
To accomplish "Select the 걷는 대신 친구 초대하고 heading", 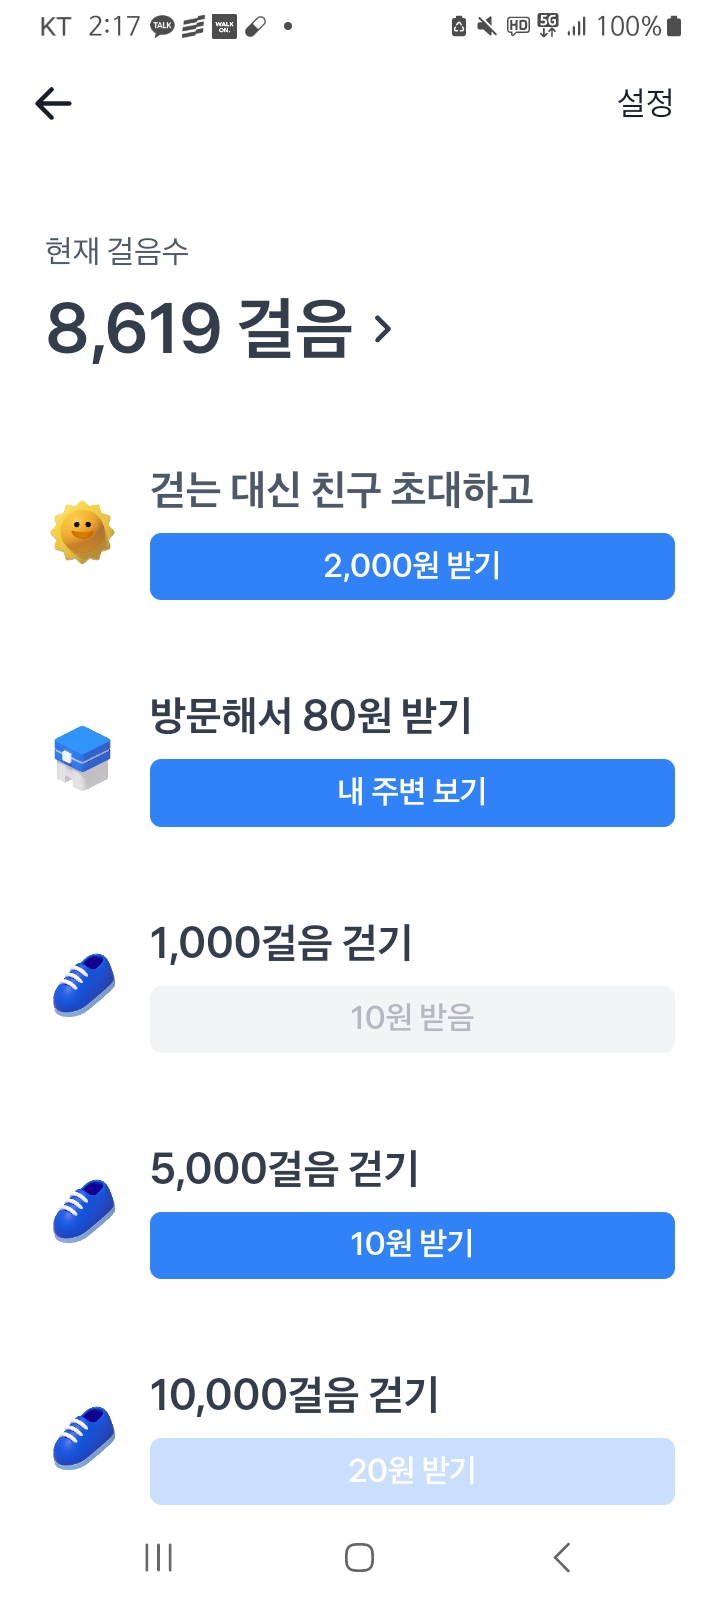I will click(341, 490).
